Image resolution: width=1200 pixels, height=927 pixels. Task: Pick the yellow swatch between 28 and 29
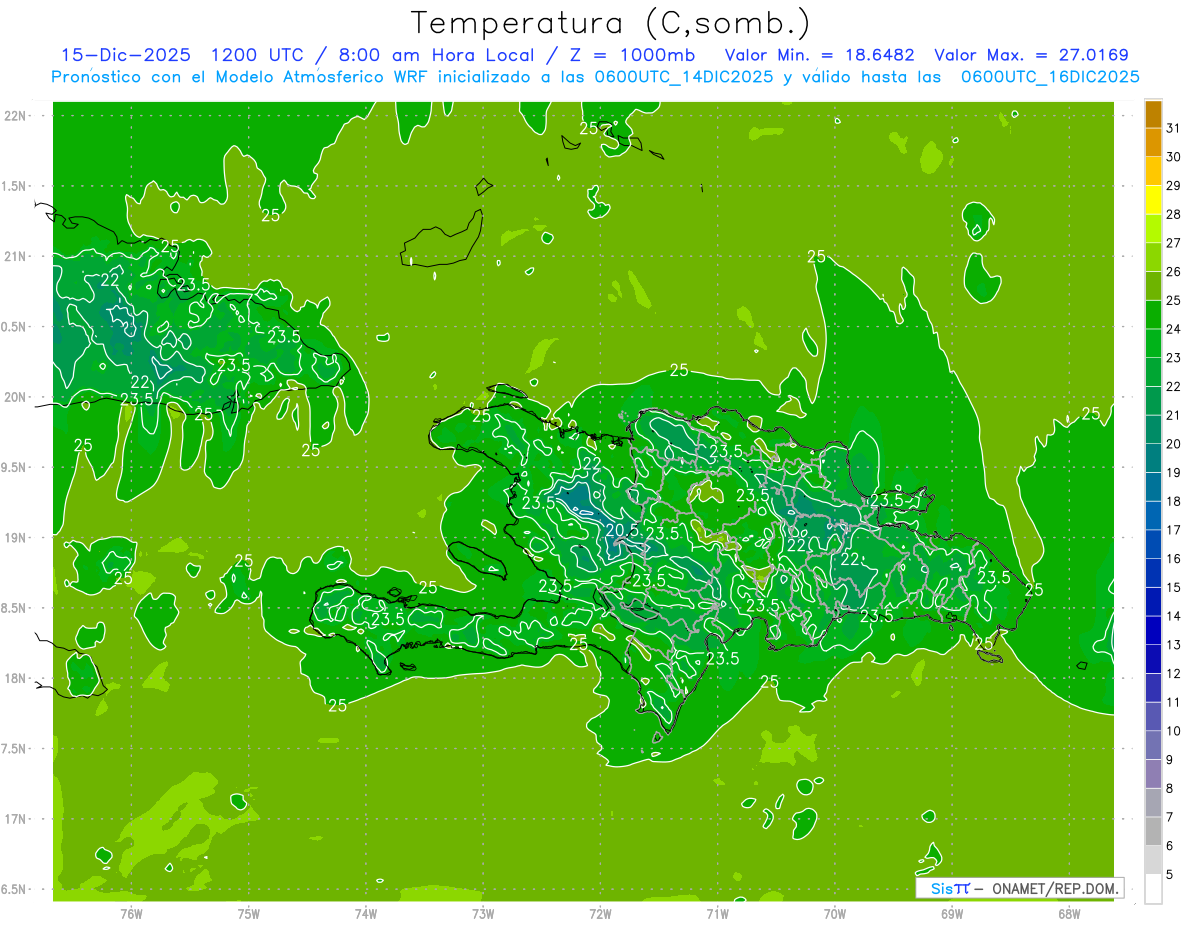[x=1154, y=201]
